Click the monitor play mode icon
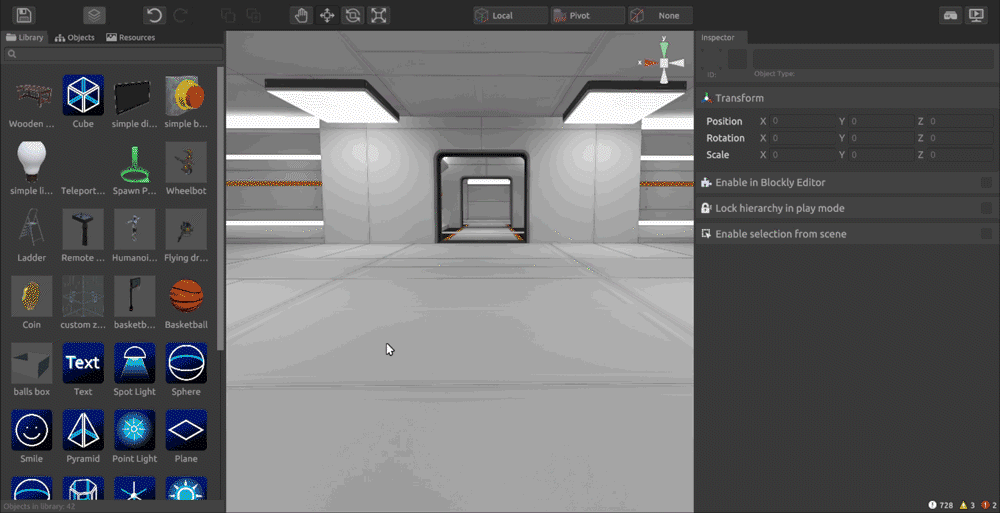Image resolution: width=1000 pixels, height=513 pixels. pos(977,15)
